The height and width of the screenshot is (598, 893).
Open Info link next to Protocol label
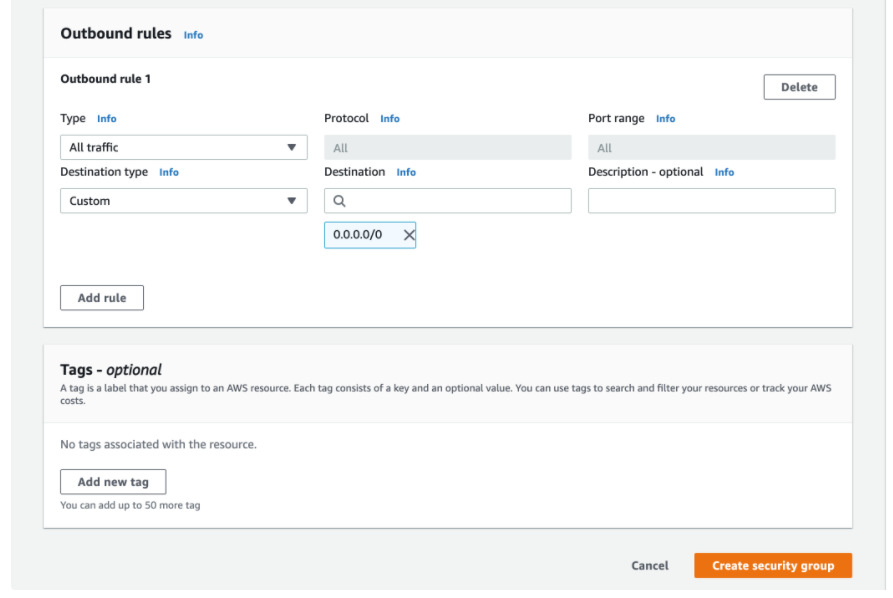(x=390, y=119)
